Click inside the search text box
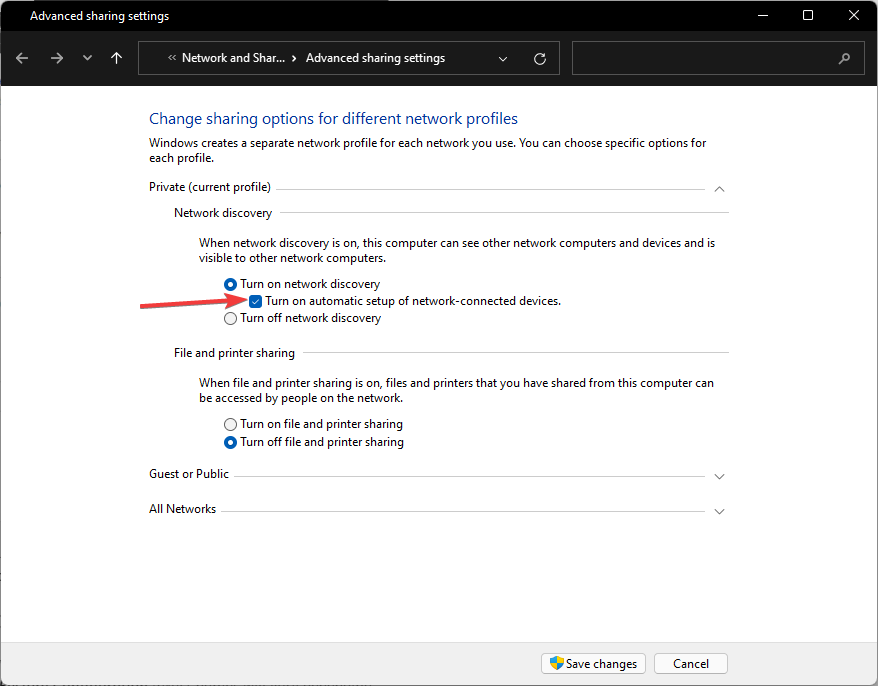The image size is (878, 686). (x=700, y=58)
